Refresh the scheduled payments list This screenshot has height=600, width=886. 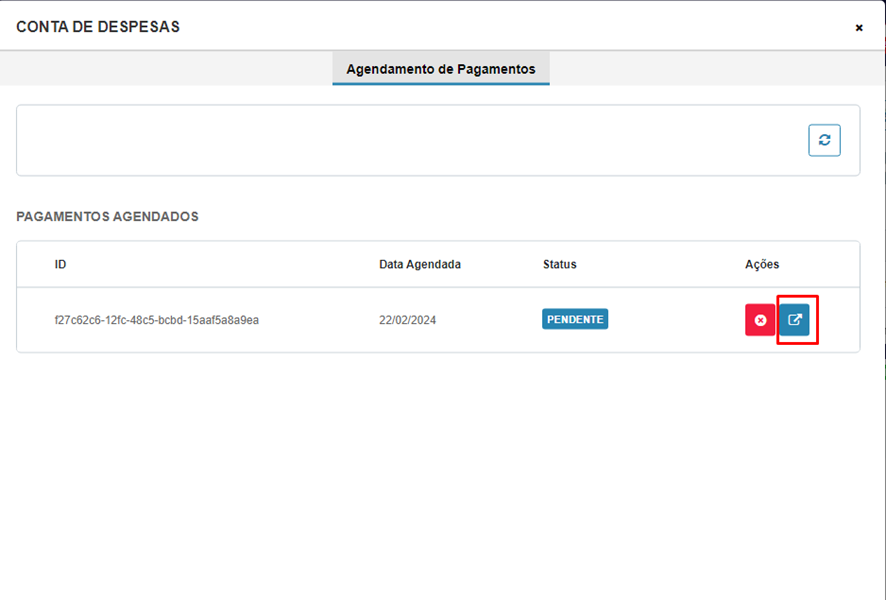(x=824, y=140)
